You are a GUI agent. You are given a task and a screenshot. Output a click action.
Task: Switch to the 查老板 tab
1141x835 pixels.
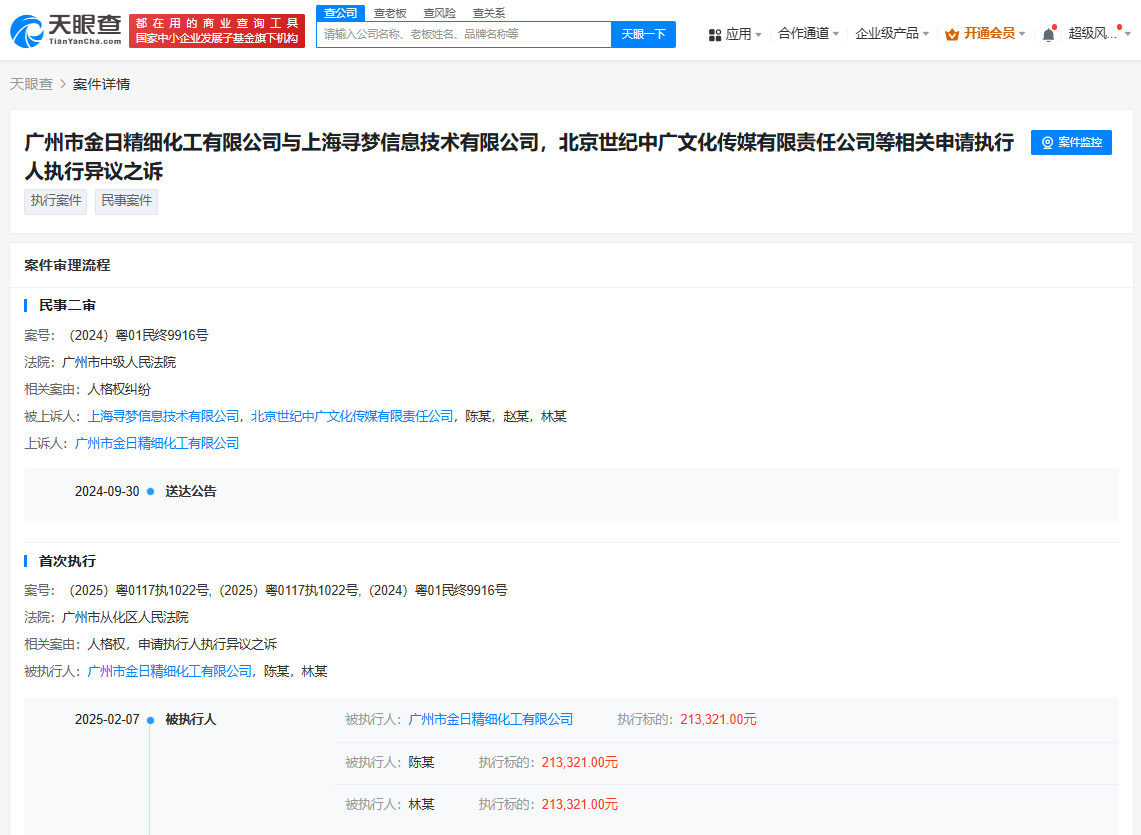[x=392, y=13]
